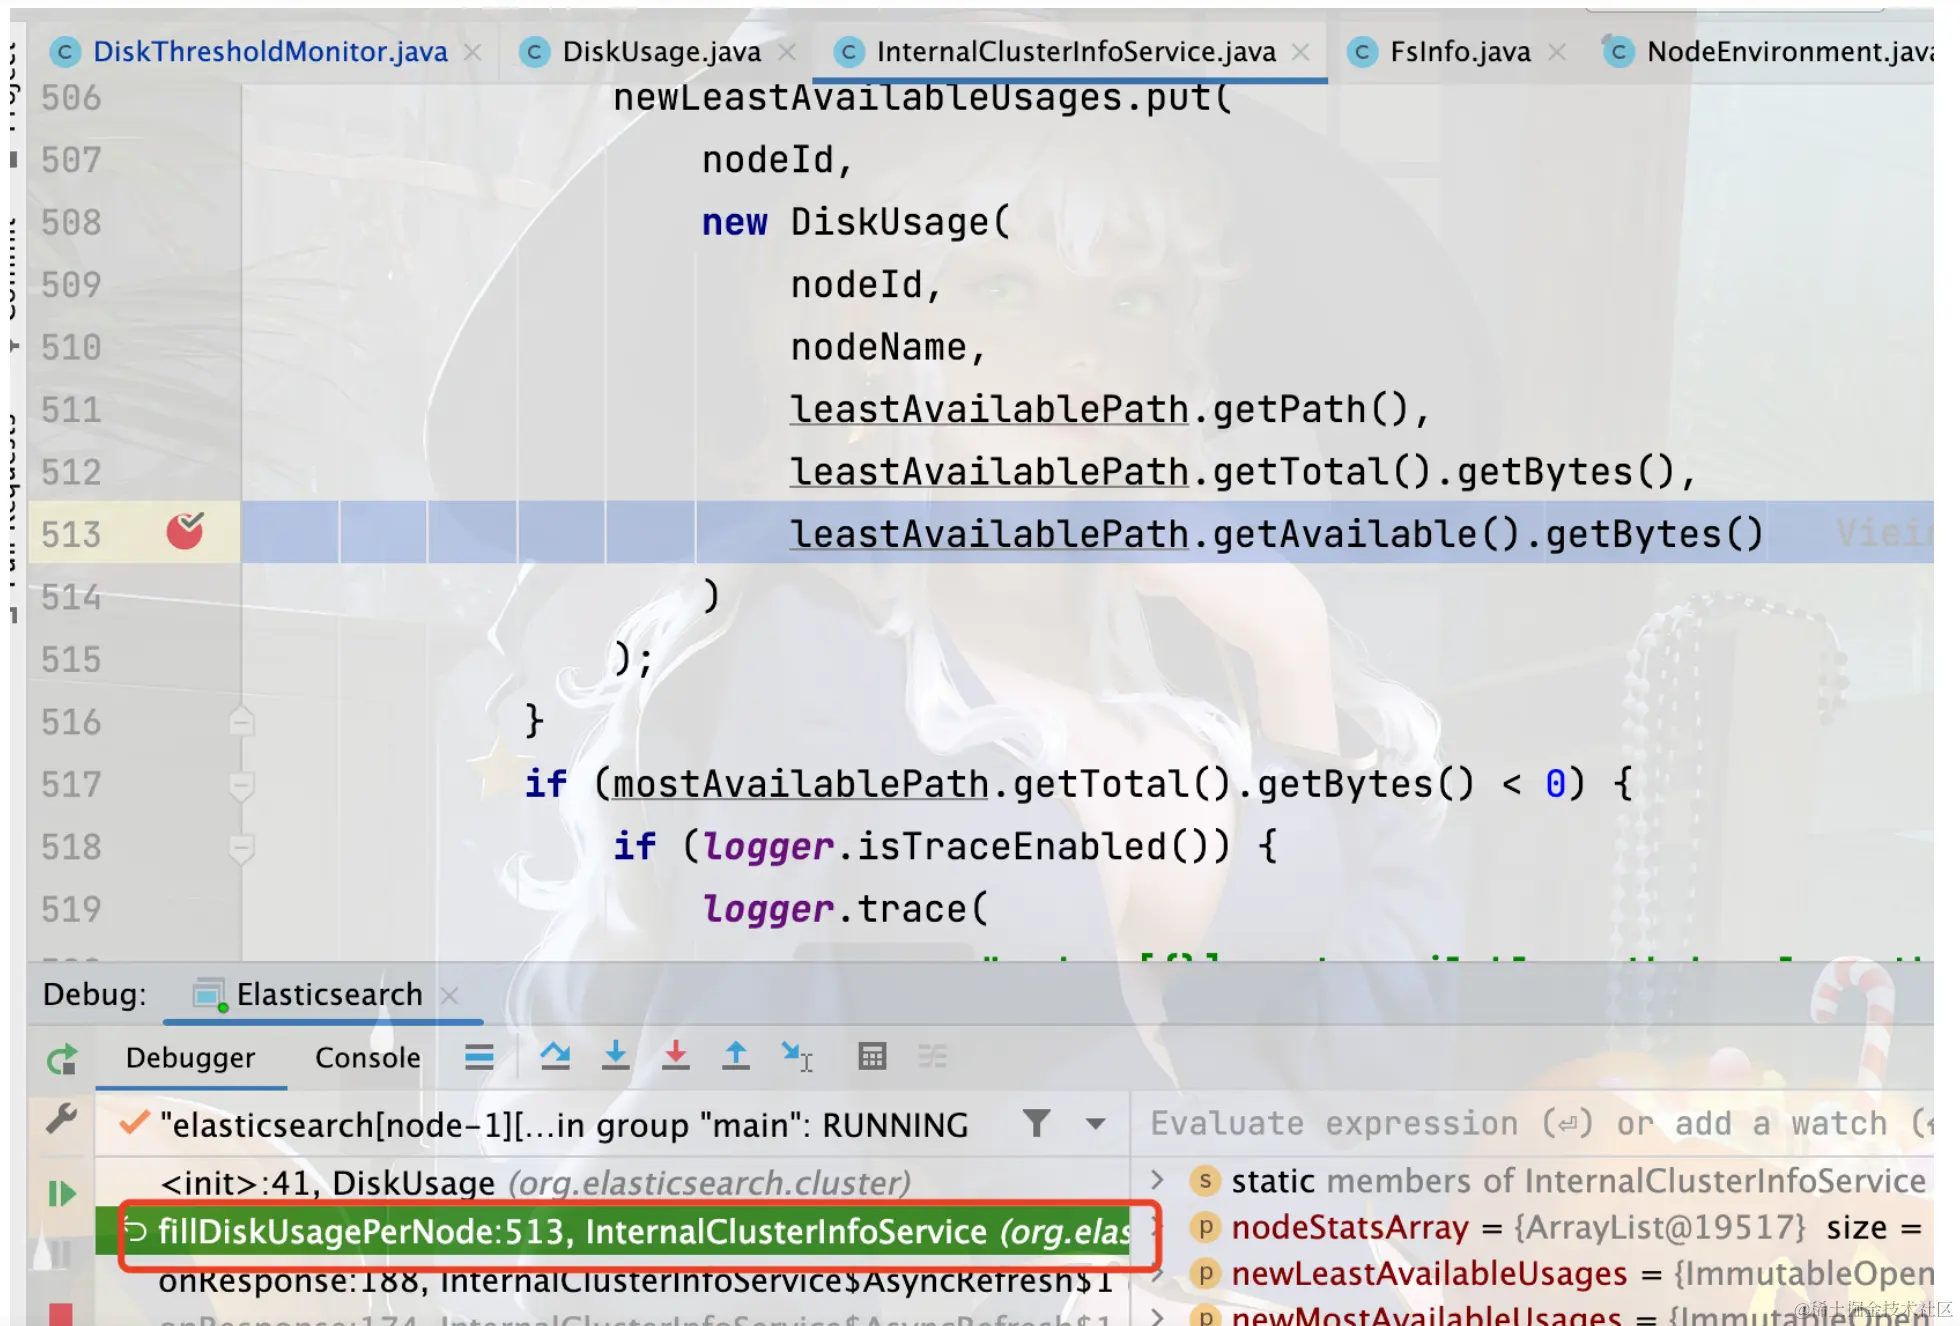
Task: Click the Step Into icon
Action: coord(615,1056)
